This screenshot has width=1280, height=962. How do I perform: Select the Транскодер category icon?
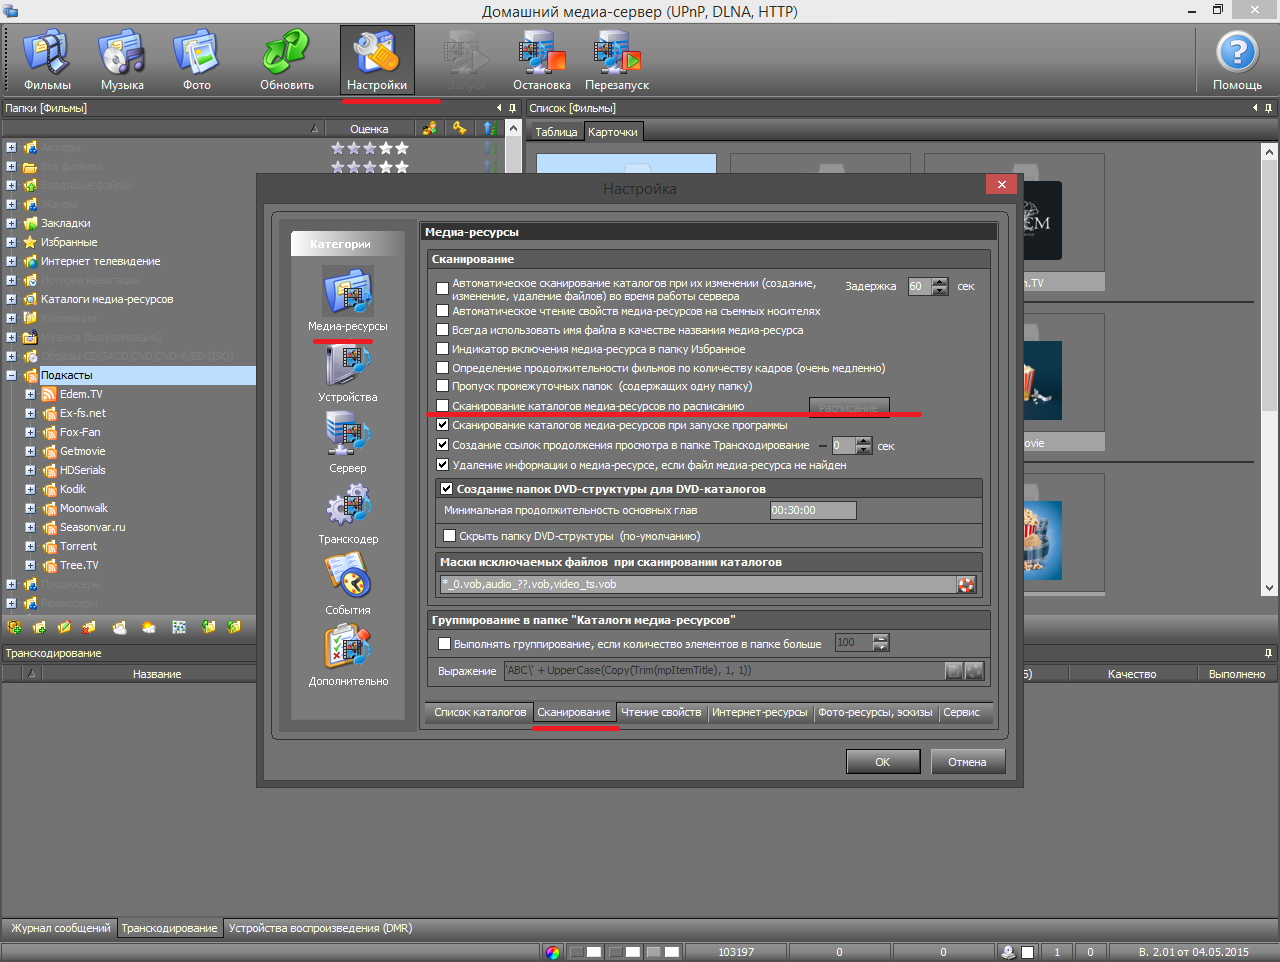[348, 508]
